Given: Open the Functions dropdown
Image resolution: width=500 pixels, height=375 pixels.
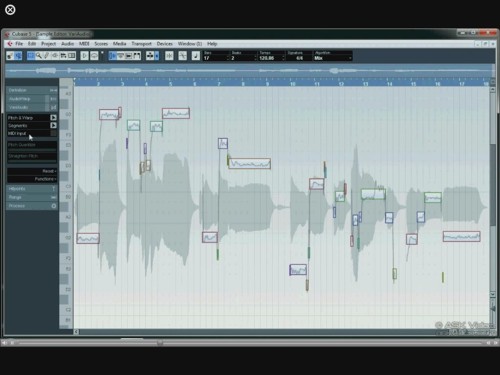Looking at the screenshot, I should coord(32,179).
